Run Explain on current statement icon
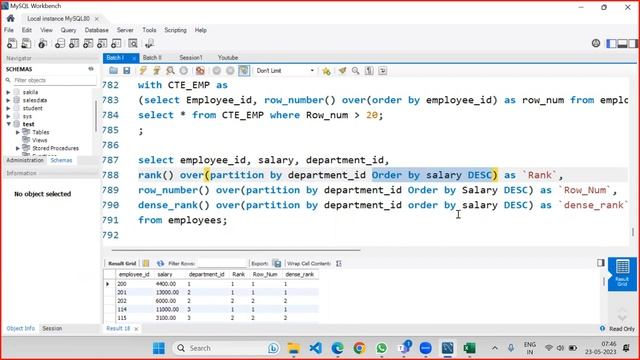The width and height of the screenshot is (640, 360). (x=170, y=71)
